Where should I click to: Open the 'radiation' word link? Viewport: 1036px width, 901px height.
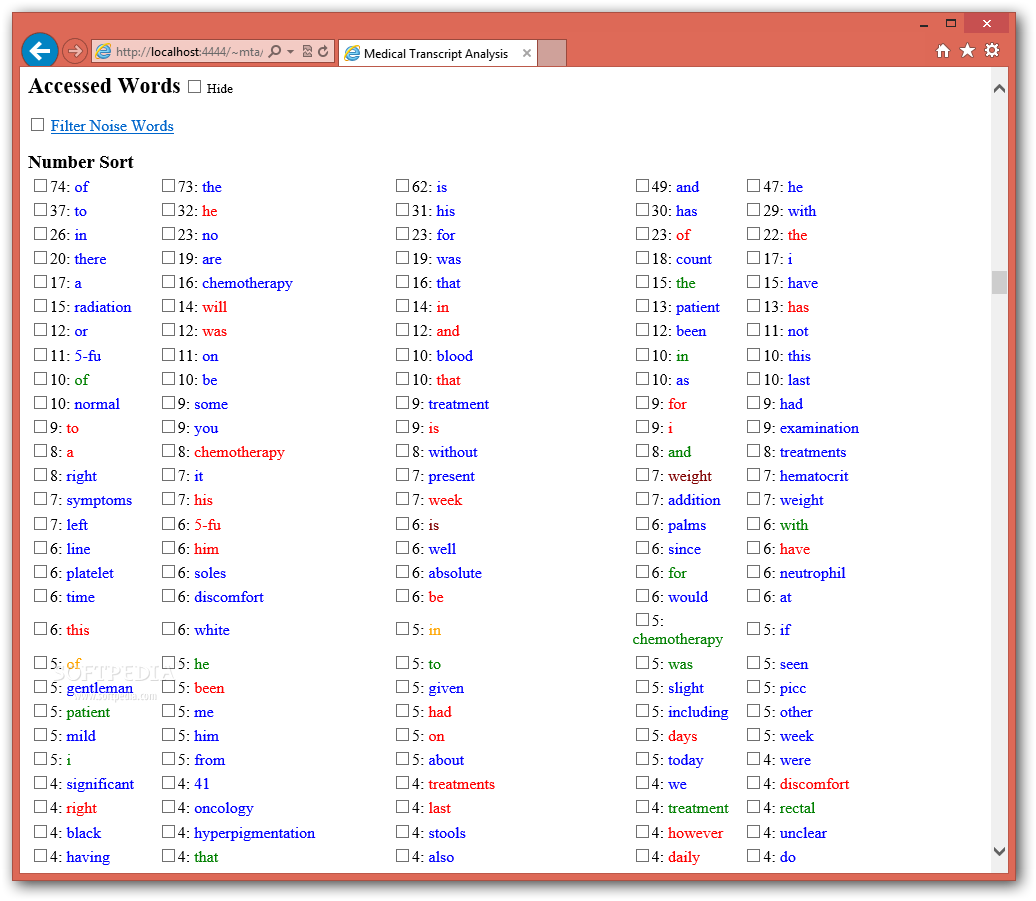[x=102, y=307]
